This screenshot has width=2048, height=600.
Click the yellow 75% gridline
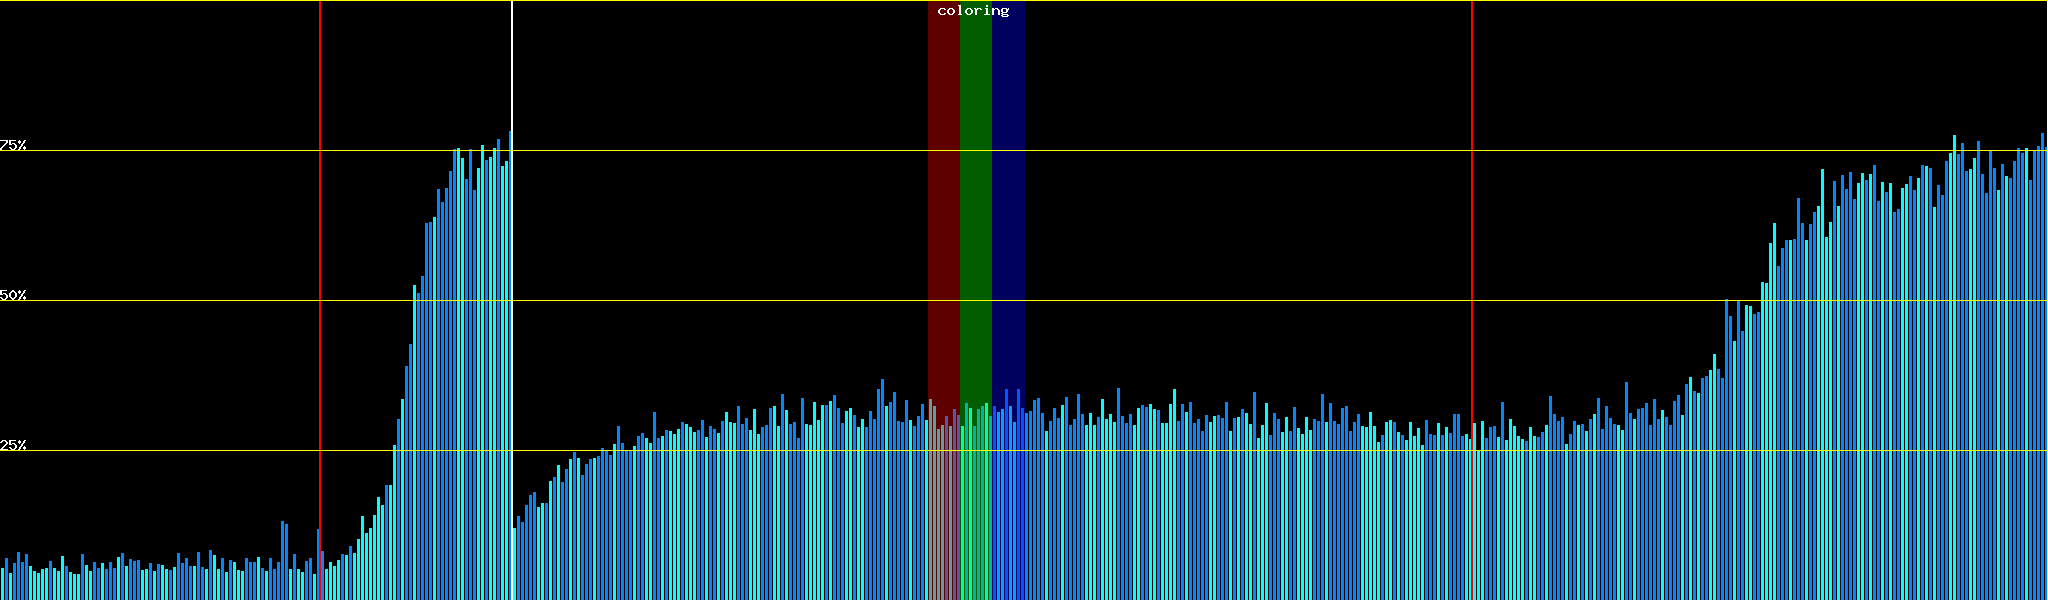(x=1200, y=151)
